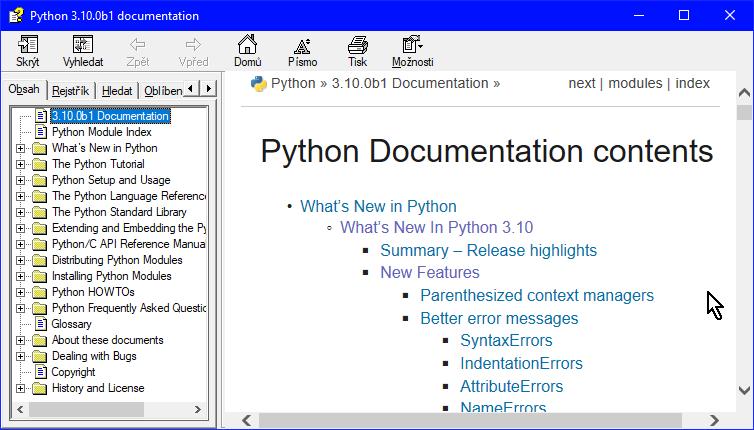The height and width of the screenshot is (430, 754).
Task: Switch to the Rejstřík tab
Action: click(x=71, y=91)
